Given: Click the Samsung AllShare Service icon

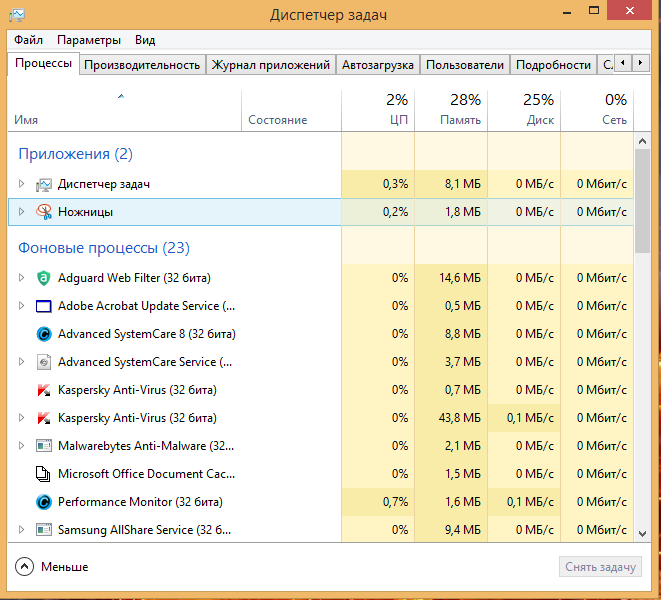Looking at the screenshot, I should (44, 530).
